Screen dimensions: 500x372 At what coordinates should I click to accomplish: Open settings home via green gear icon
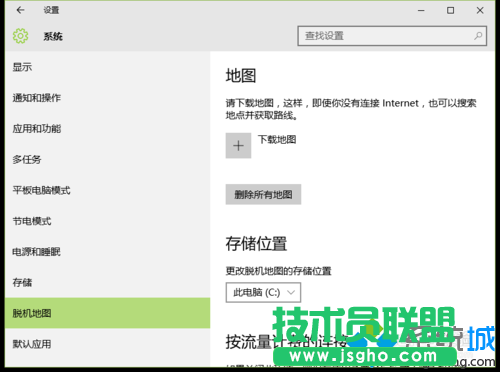coord(20,36)
